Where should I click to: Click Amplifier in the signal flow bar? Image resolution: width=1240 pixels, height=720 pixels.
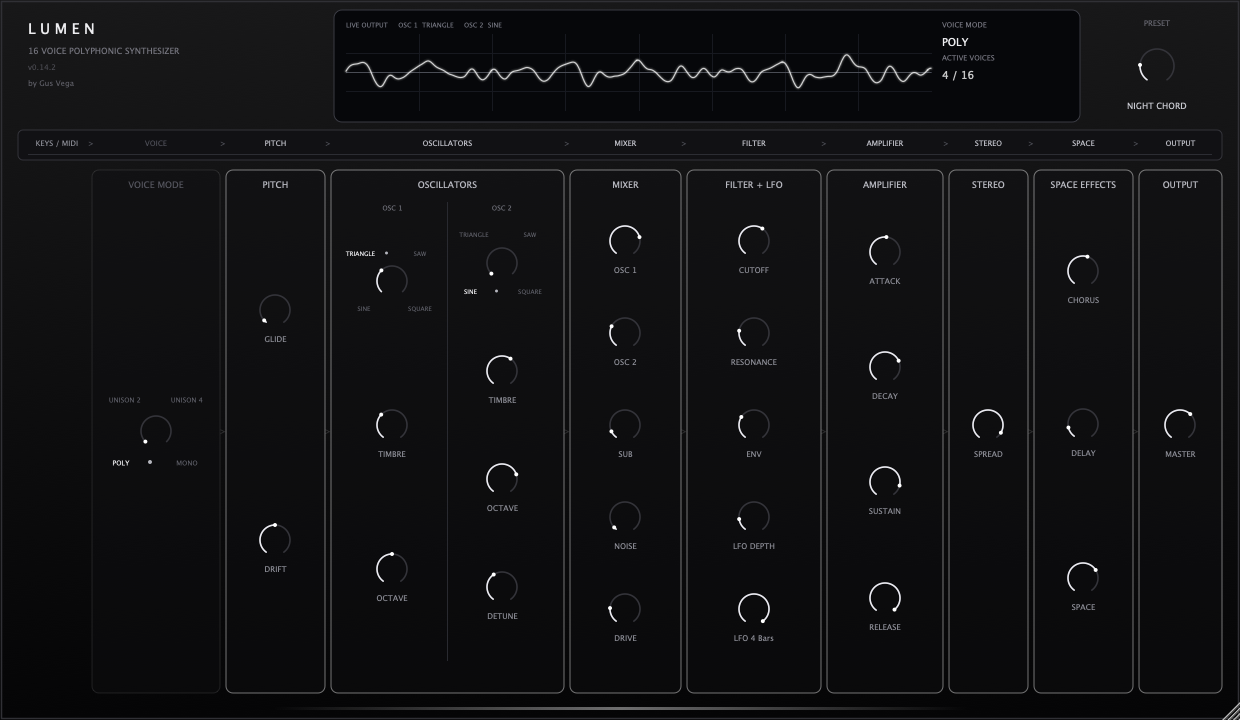pyautogui.click(x=885, y=143)
